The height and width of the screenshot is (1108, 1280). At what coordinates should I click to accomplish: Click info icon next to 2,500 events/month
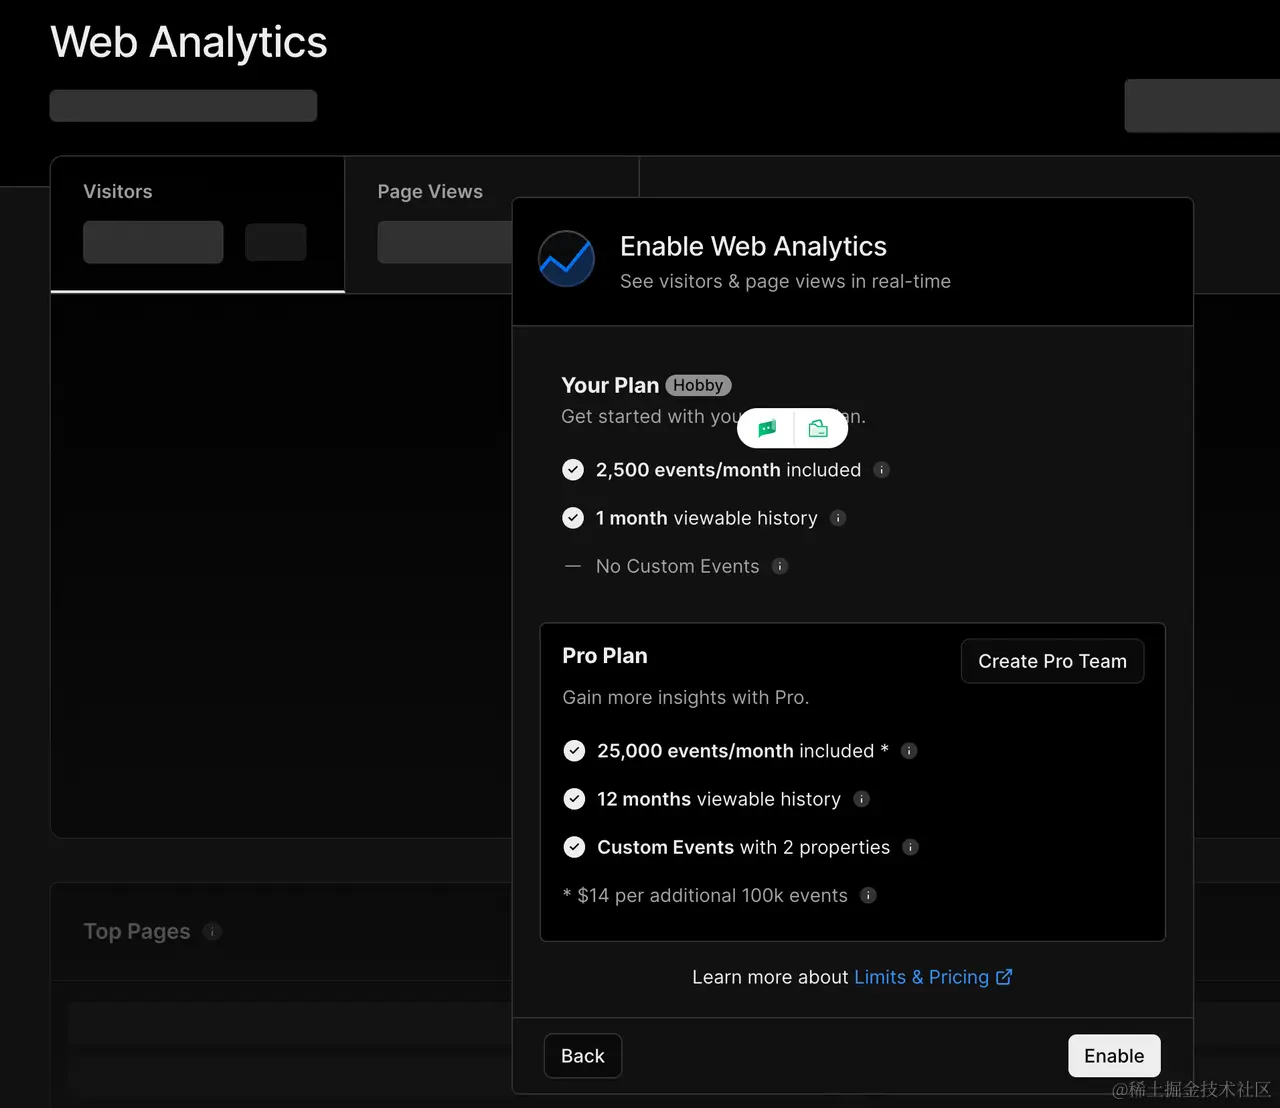(x=882, y=470)
